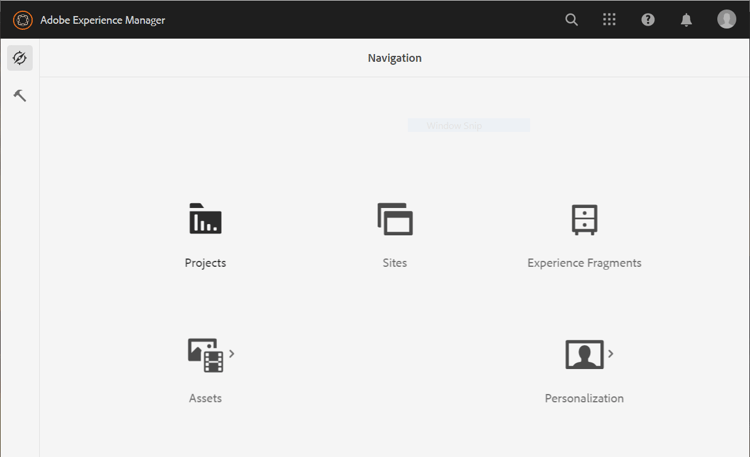The width and height of the screenshot is (750, 457).
Task: Click the Assets label
Action: point(205,398)
